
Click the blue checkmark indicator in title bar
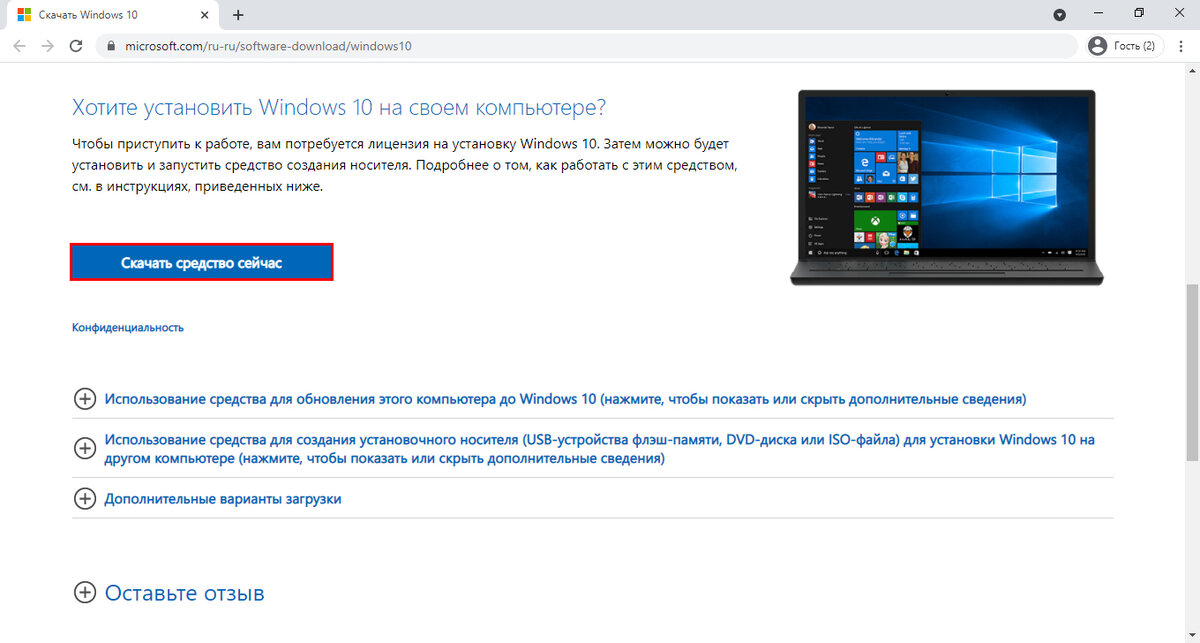tap(1060, 14)
